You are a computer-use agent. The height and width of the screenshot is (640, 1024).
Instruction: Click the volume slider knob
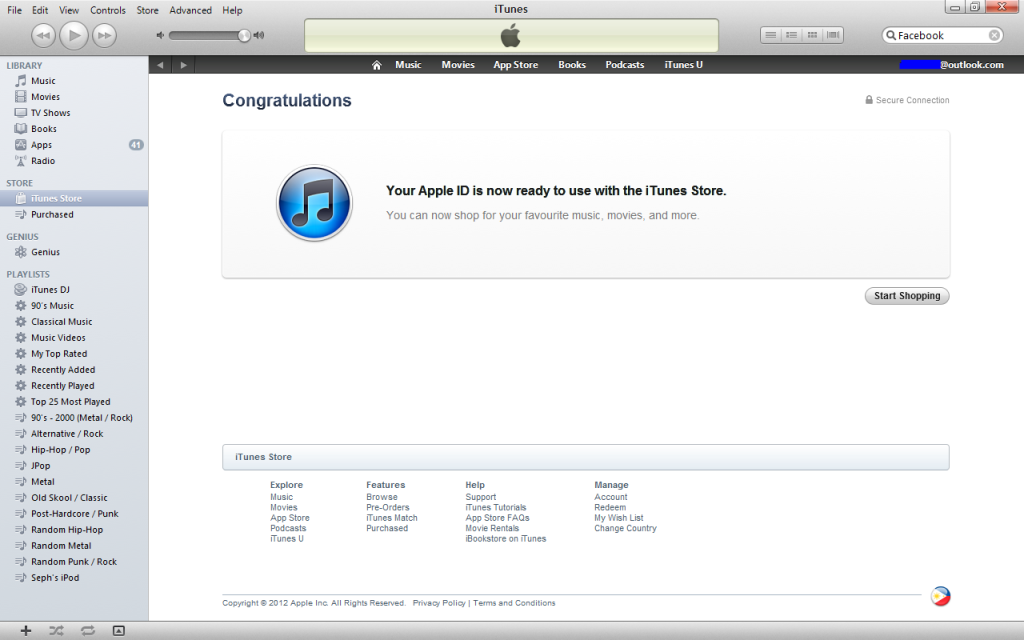pos(244,35)
